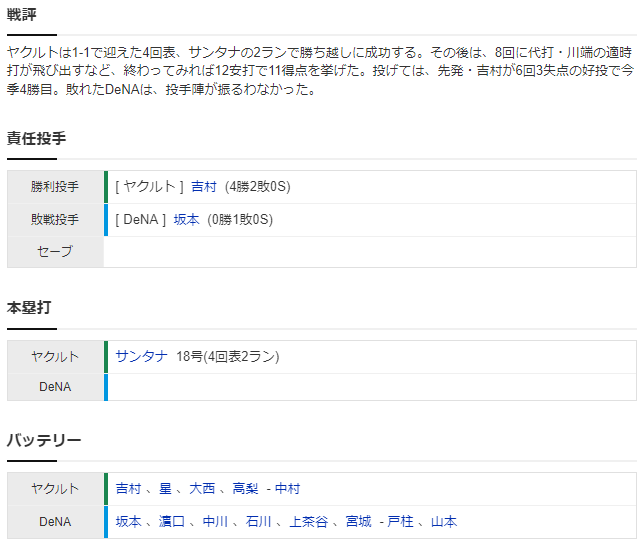
Task: Open catcher 山本 link
Action: pos(444,522)
